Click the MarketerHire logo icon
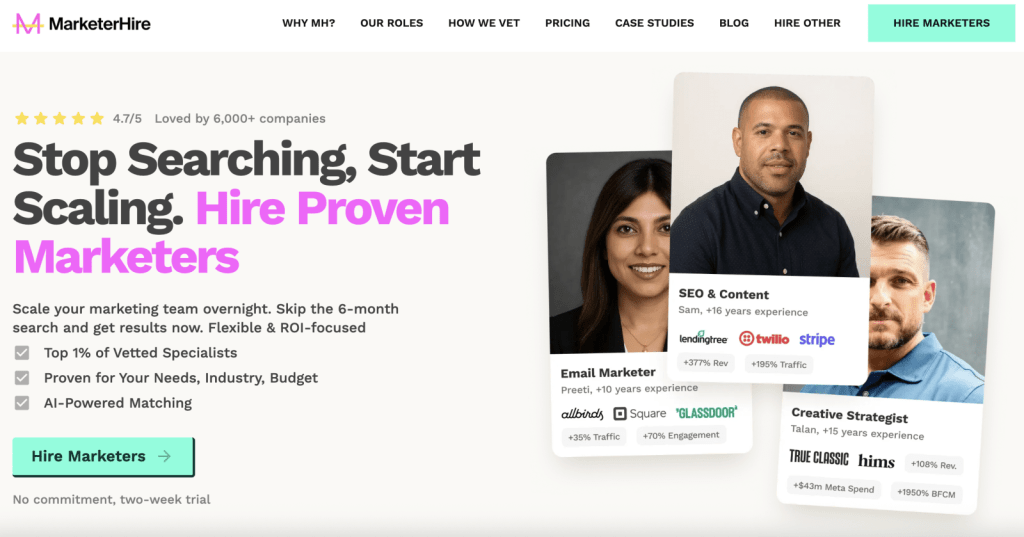The width and height of the screenshot is (1024, 537). (27, 24)
